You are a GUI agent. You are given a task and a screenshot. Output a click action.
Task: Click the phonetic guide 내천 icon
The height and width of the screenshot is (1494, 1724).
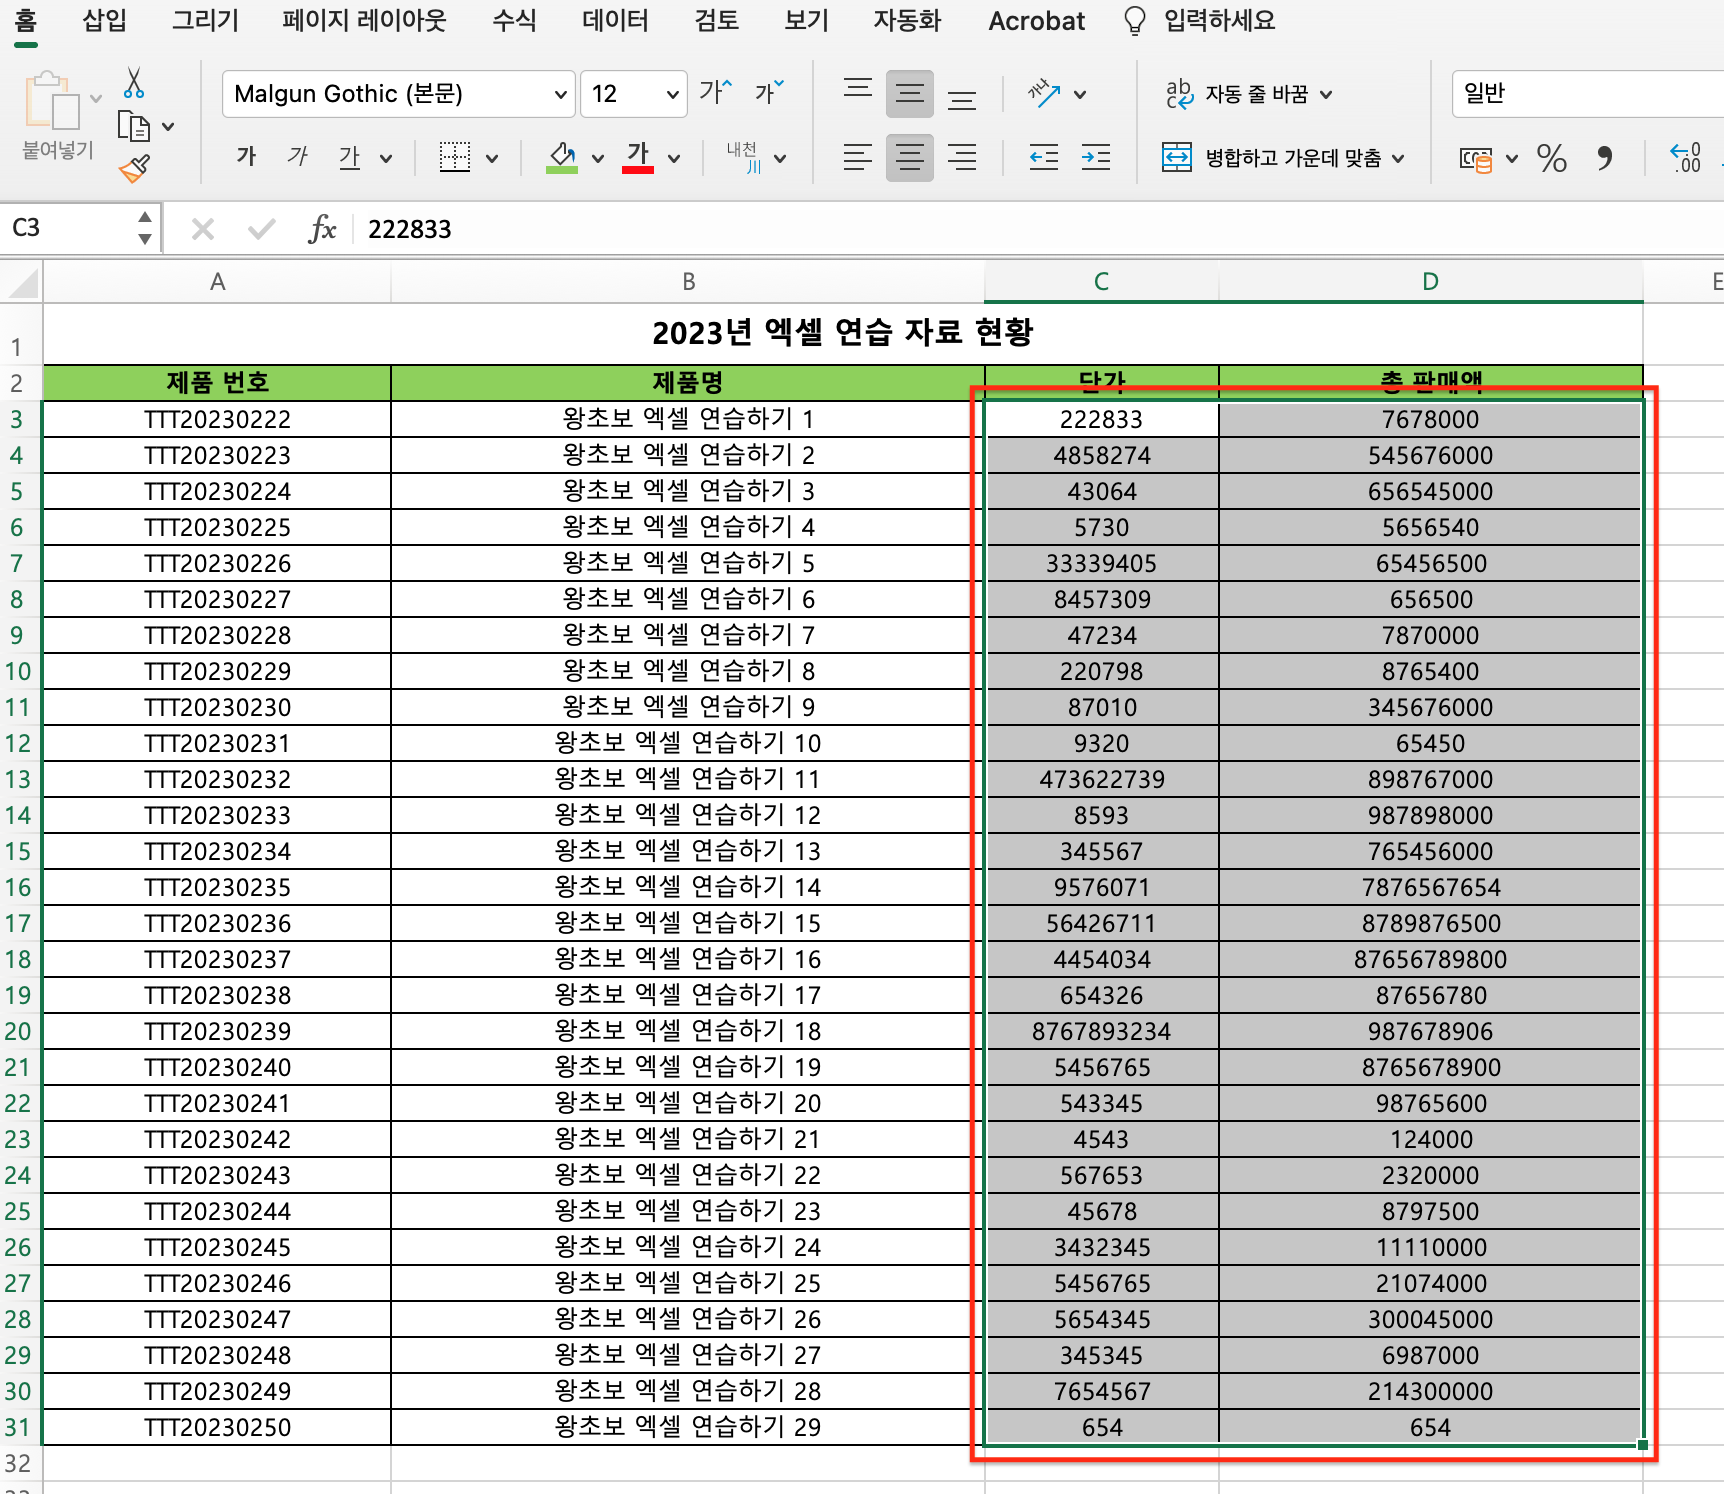[744, 157]
